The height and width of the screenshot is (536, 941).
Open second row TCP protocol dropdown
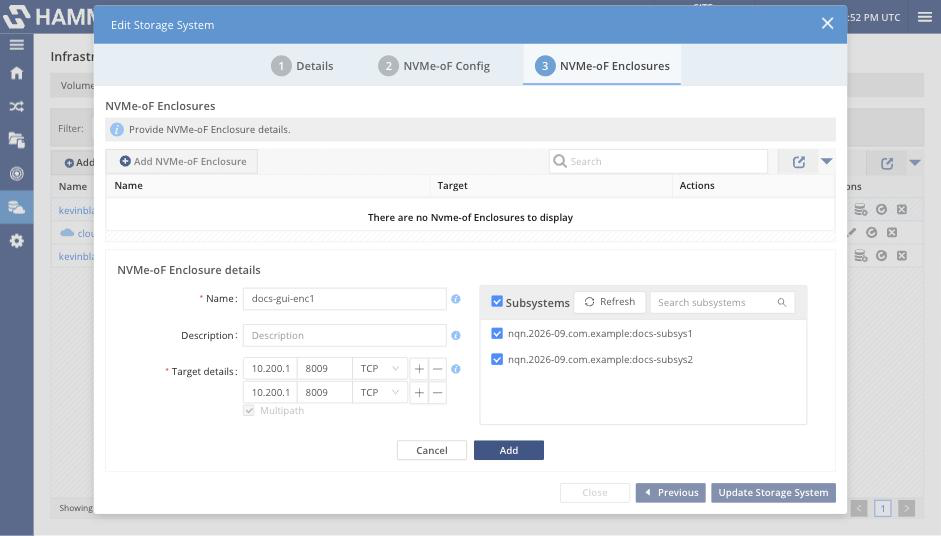click(x=380, y=393)
